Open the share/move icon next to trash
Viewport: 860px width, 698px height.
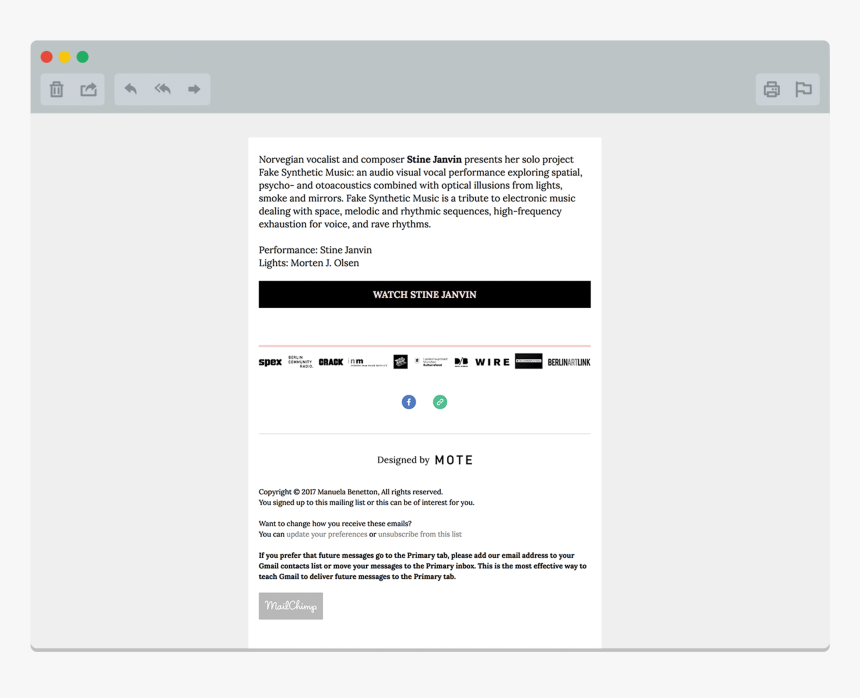pos(89,89)
